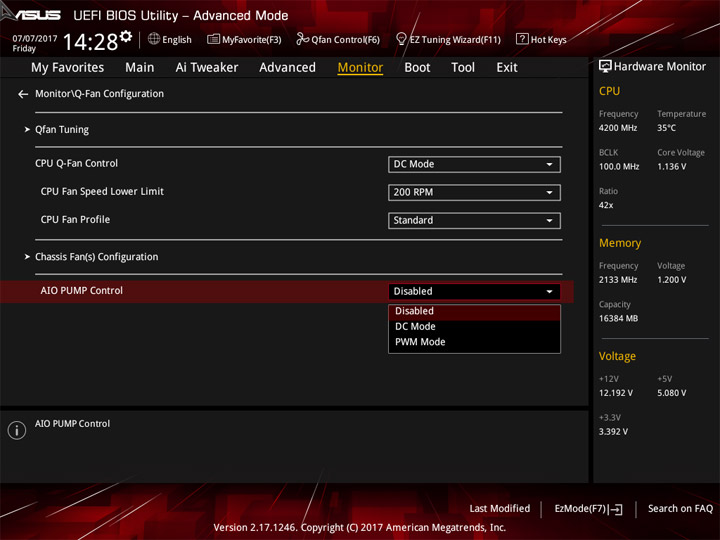
Task: Click the CPU Fan Speed Lower Limit label
Action: [x=102, y=191]
